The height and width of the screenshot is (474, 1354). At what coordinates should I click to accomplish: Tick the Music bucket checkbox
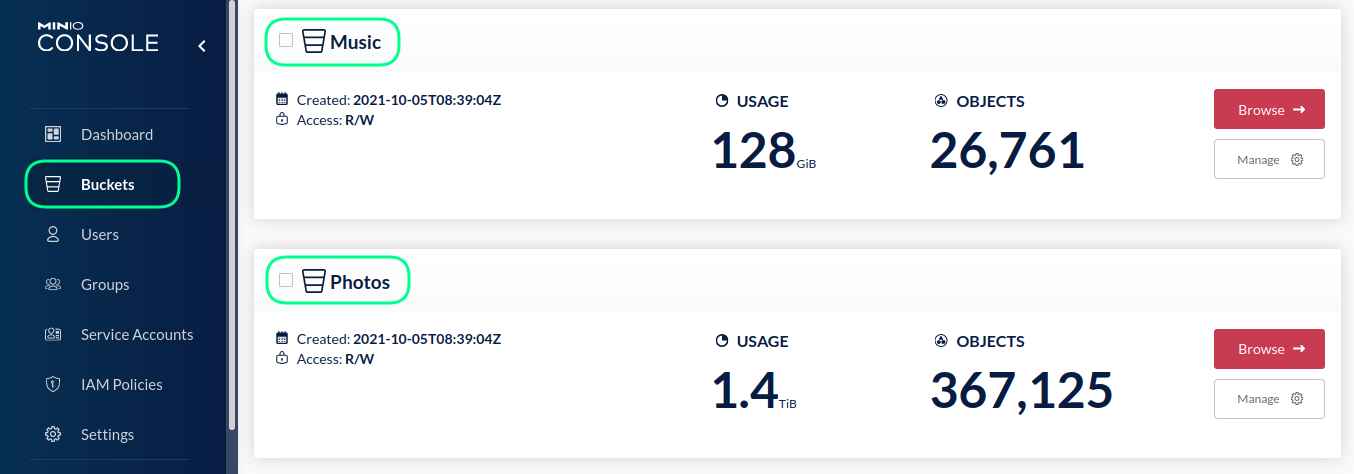(x=286, y=41)
